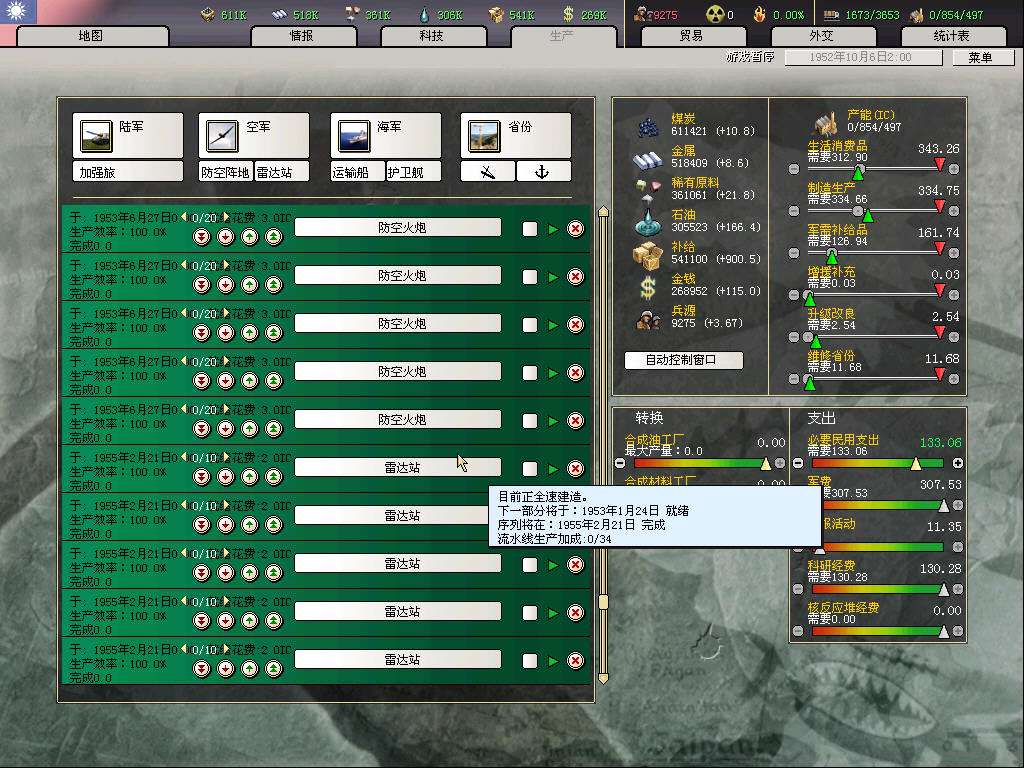The height and width of the screenshot is (768, 1024).
Task: Click the date field 1952年10月6日
Action: tap(863, 57)
